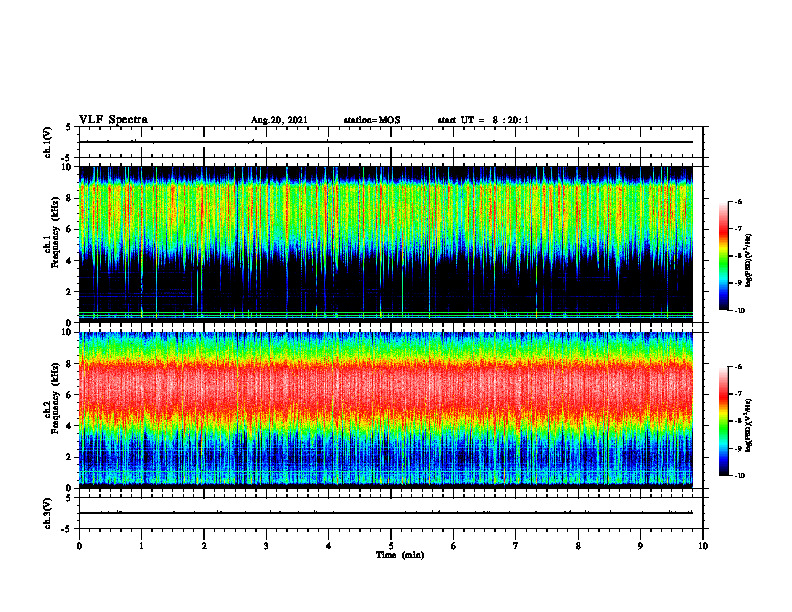Image resolution: width=792 pixels, height=612 pixels.
Task: Click the ch.2 spectrogram color bar
Action: (724, 421)
